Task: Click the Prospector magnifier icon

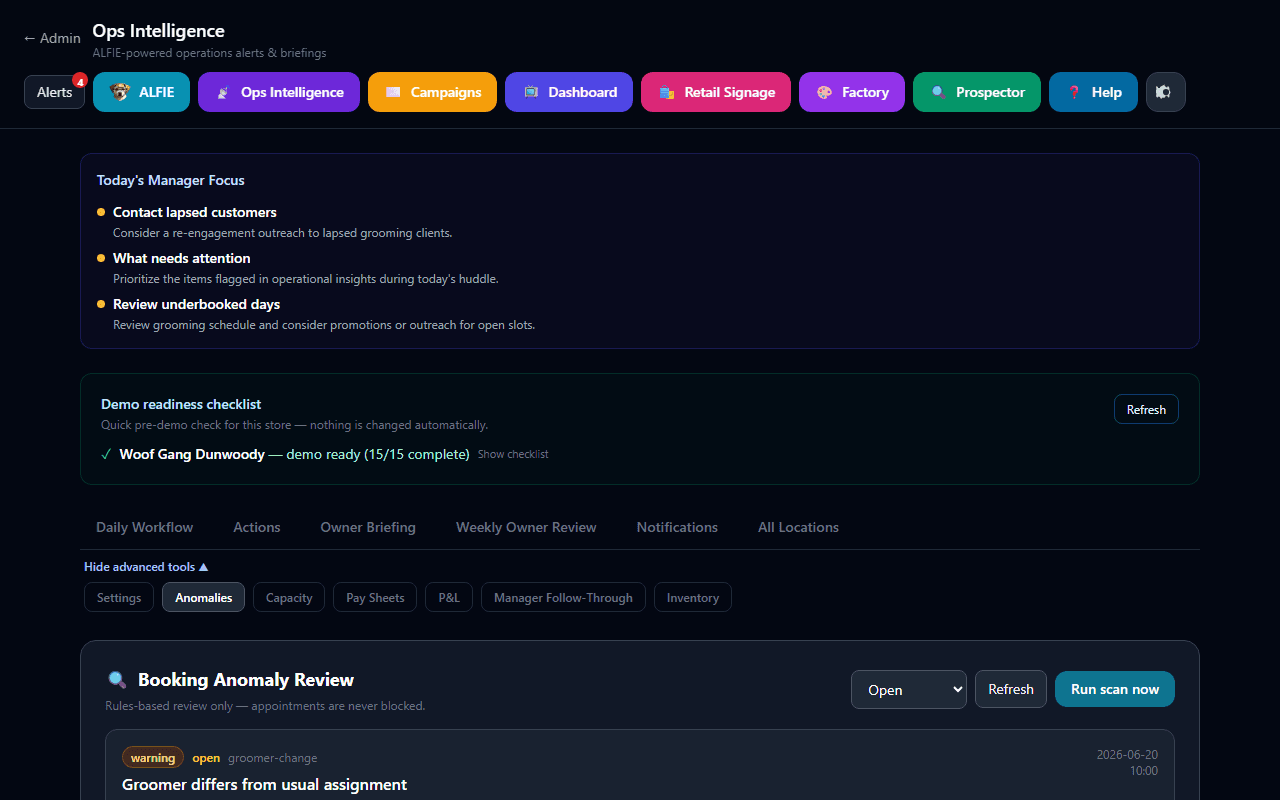Action: point(938,92)
